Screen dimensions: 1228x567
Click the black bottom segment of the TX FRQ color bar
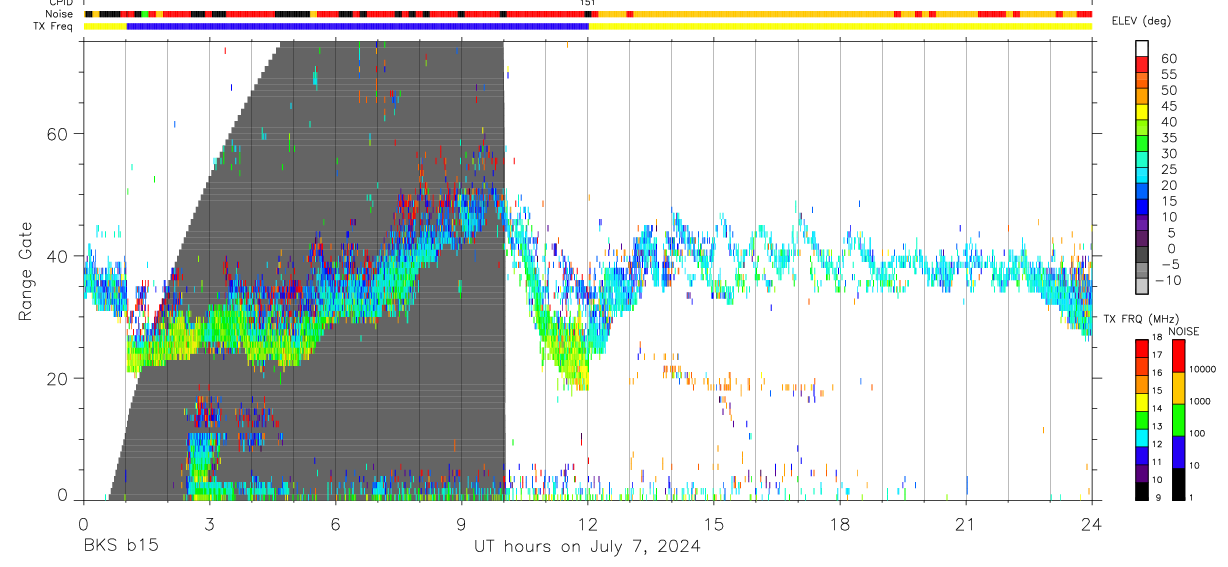point(1142,491)
